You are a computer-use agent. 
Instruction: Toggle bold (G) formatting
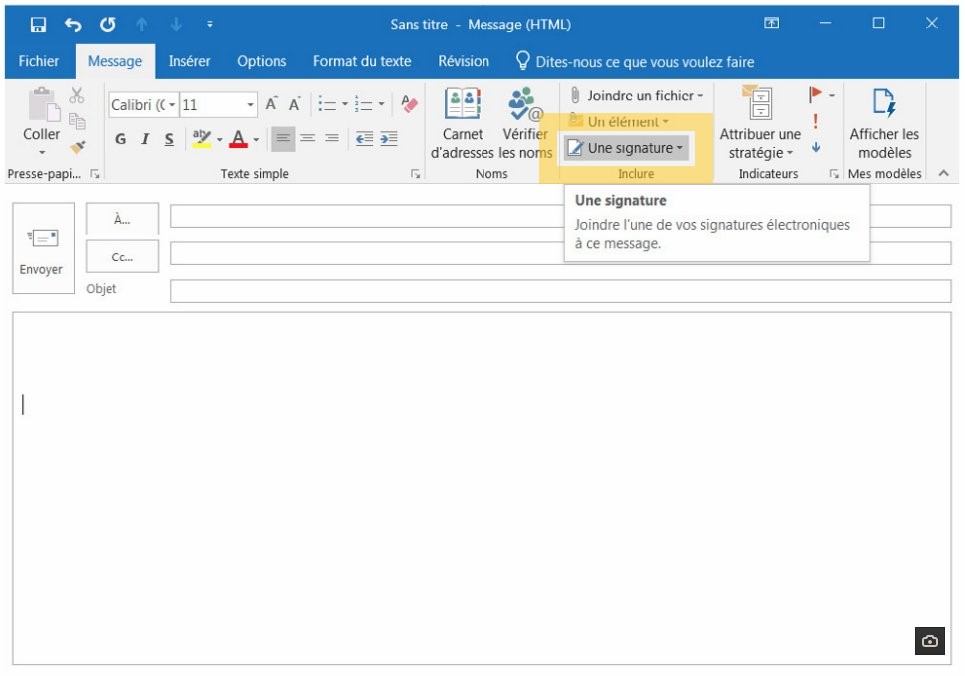(120, 139)
